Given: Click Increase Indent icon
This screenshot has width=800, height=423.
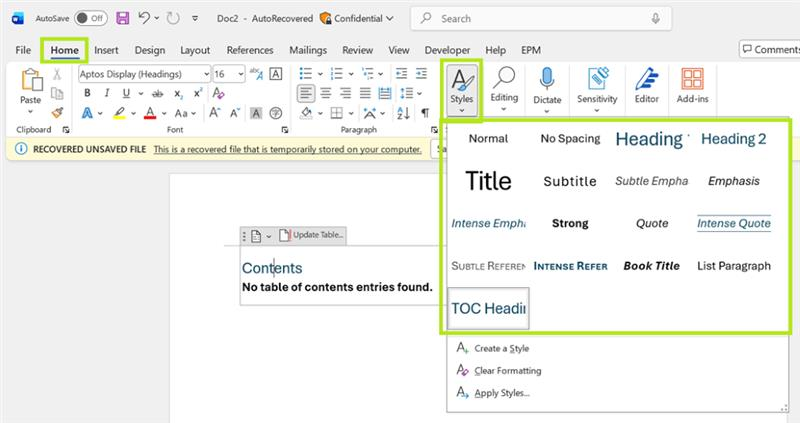Looking at the screenshot, I should point(421,74).
